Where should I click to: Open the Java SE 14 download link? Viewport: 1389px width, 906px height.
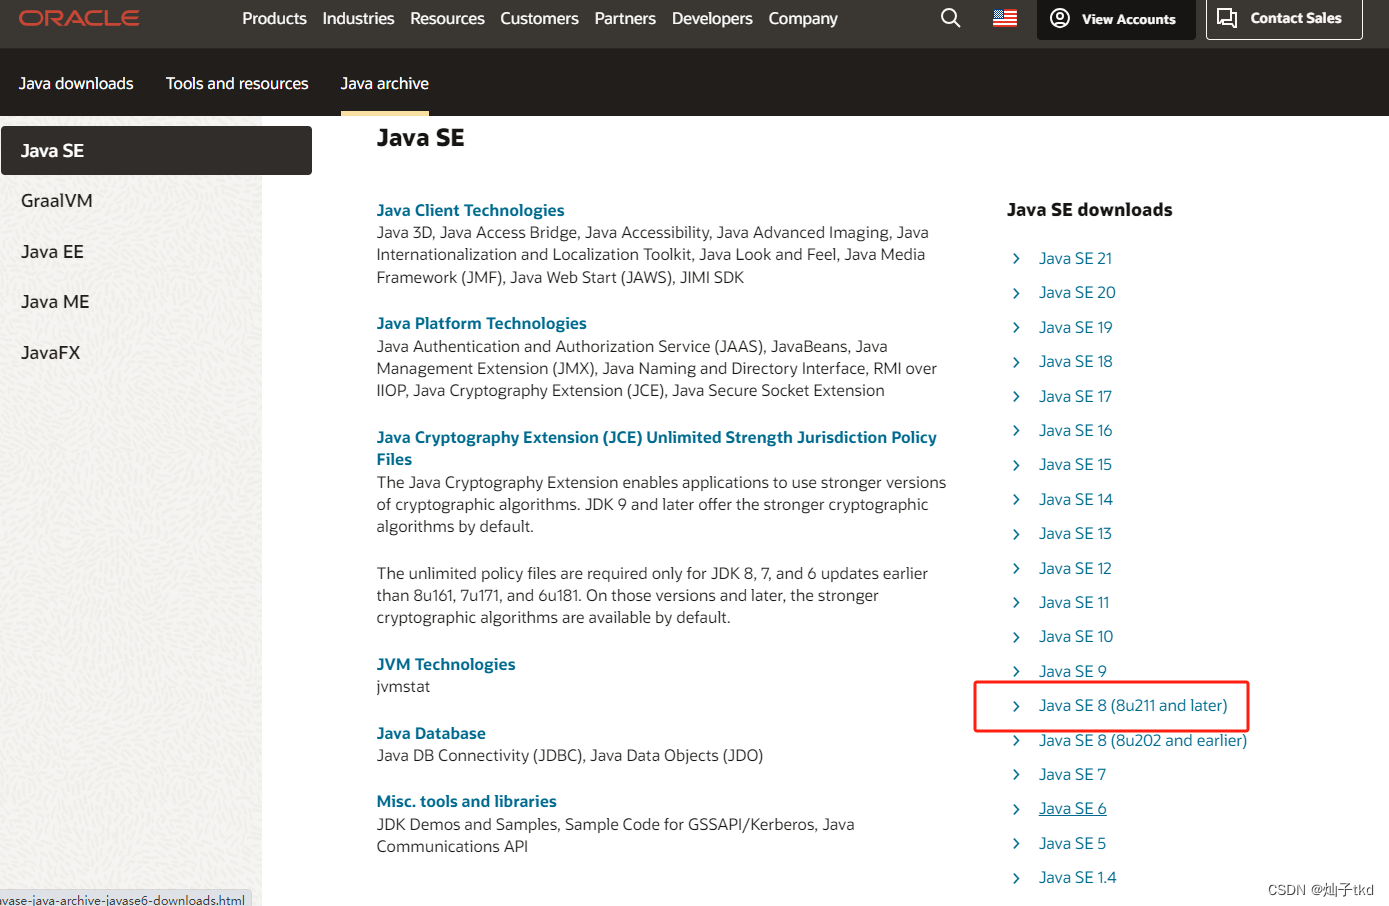coord(1075,500)
